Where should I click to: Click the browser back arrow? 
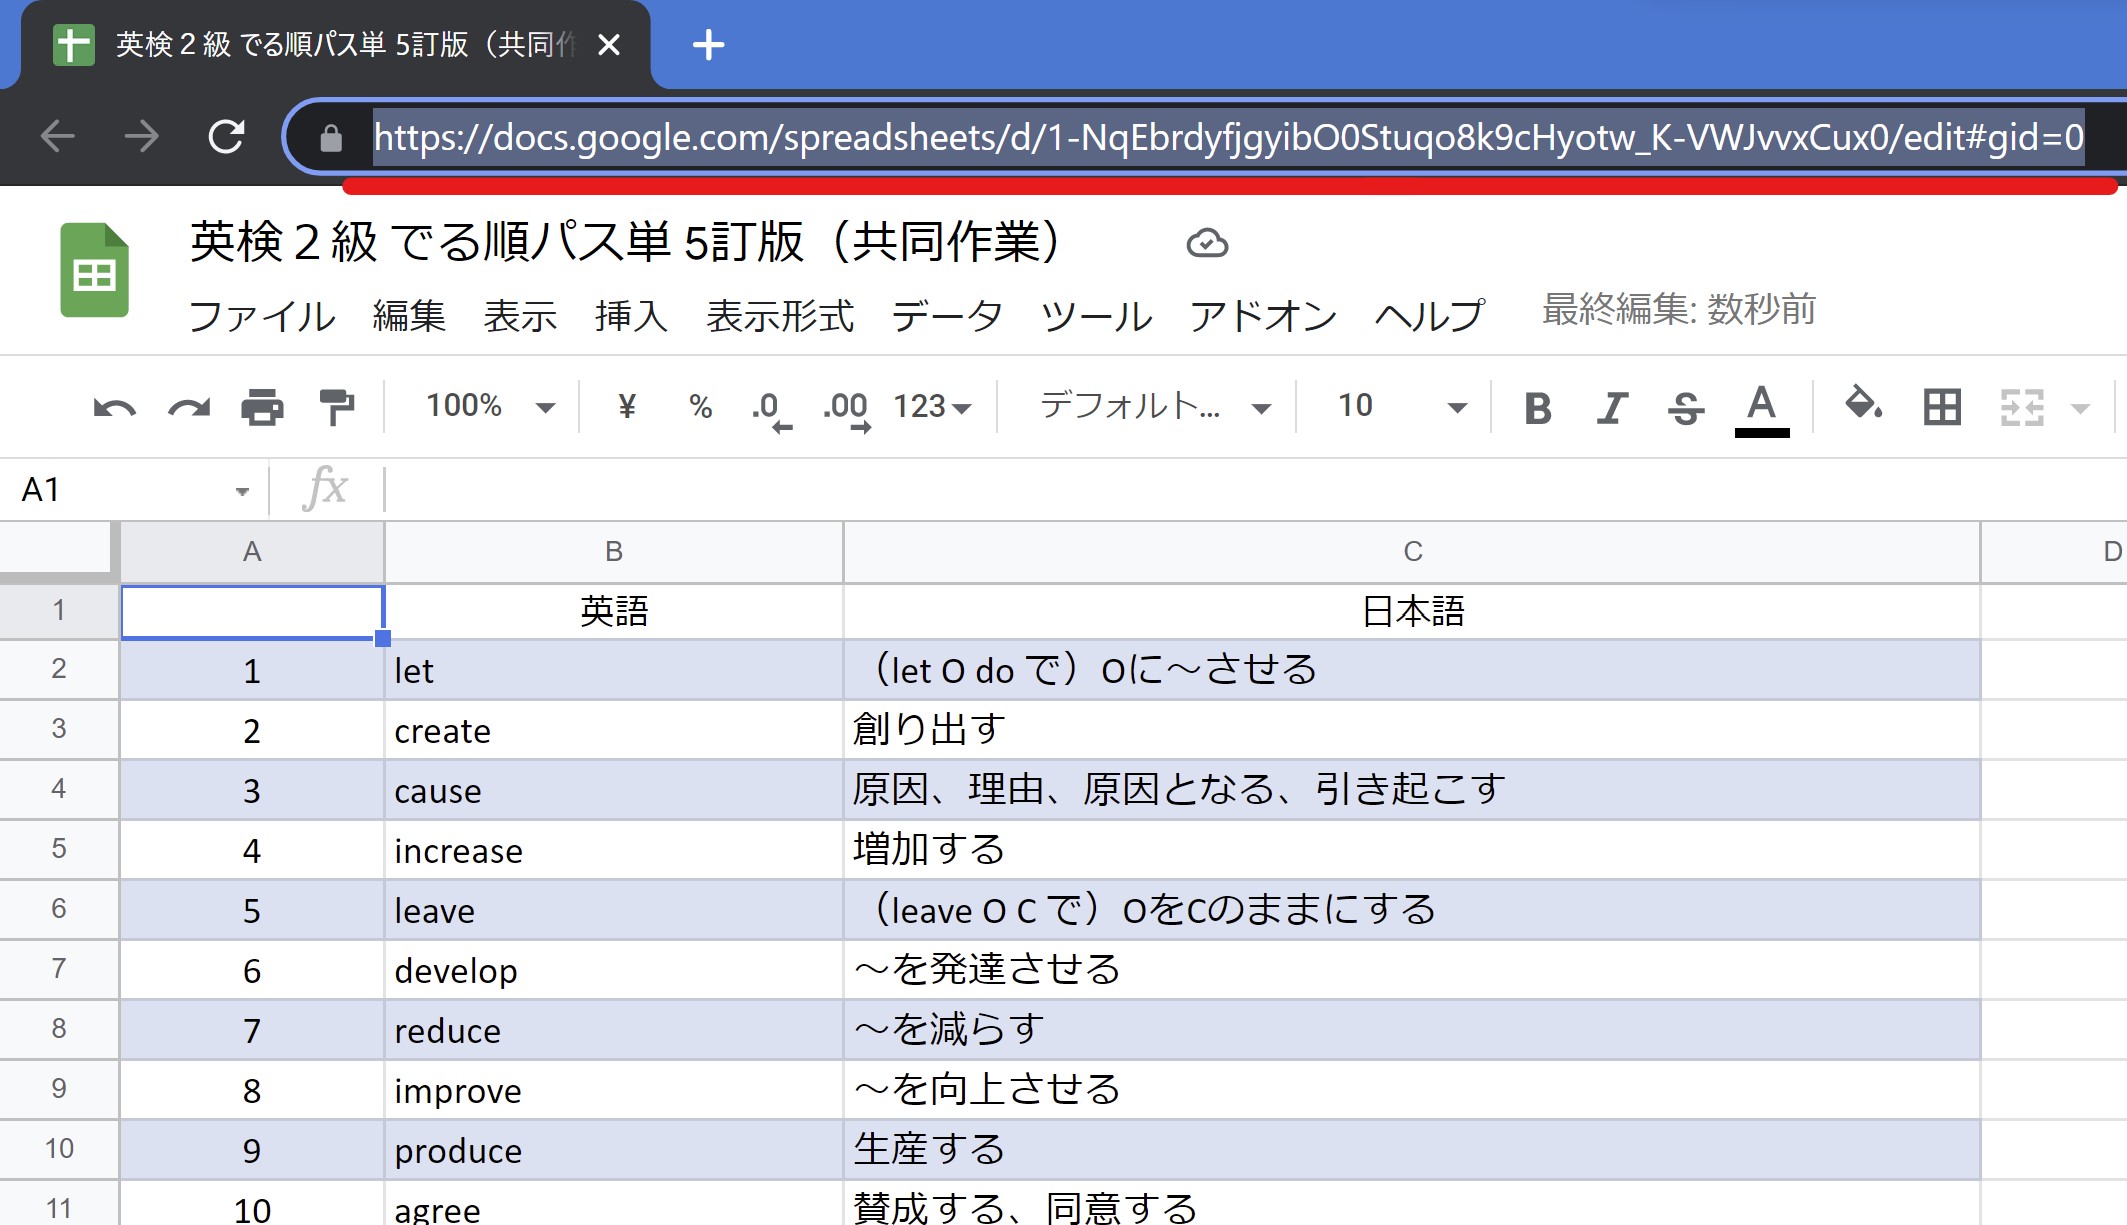(x=58, y=136)
